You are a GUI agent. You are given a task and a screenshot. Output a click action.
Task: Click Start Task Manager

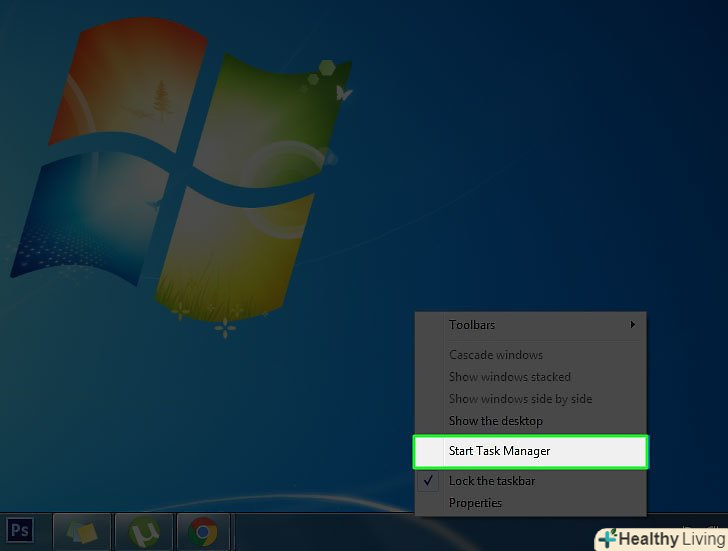[530, 451]
